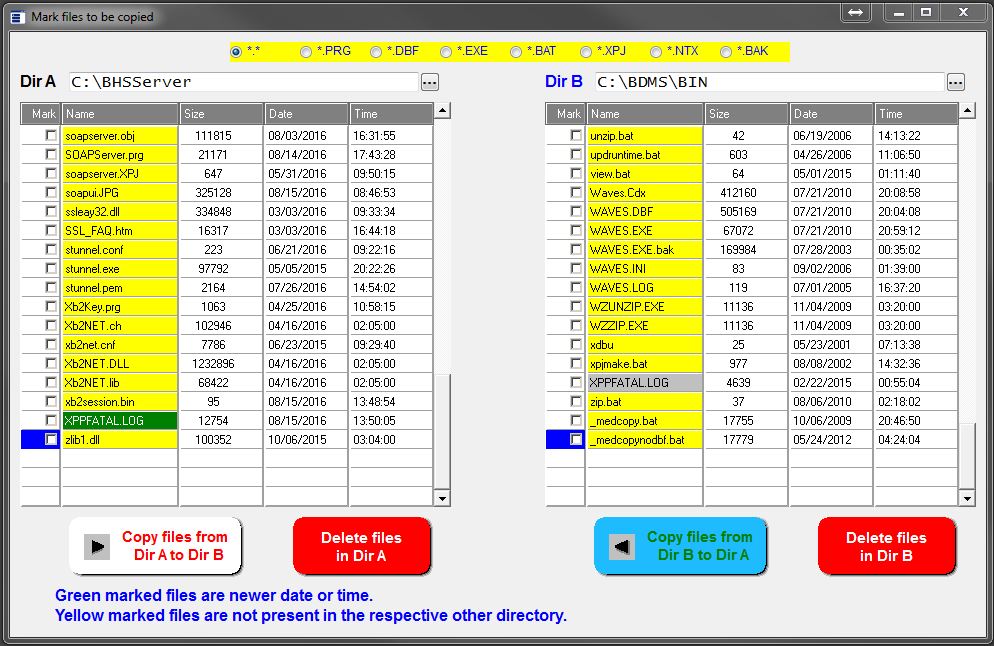994x646 pixels.
Task: Mark the XPPFATAL.LOG checkbox in Dir A
Action: [50, 421]
